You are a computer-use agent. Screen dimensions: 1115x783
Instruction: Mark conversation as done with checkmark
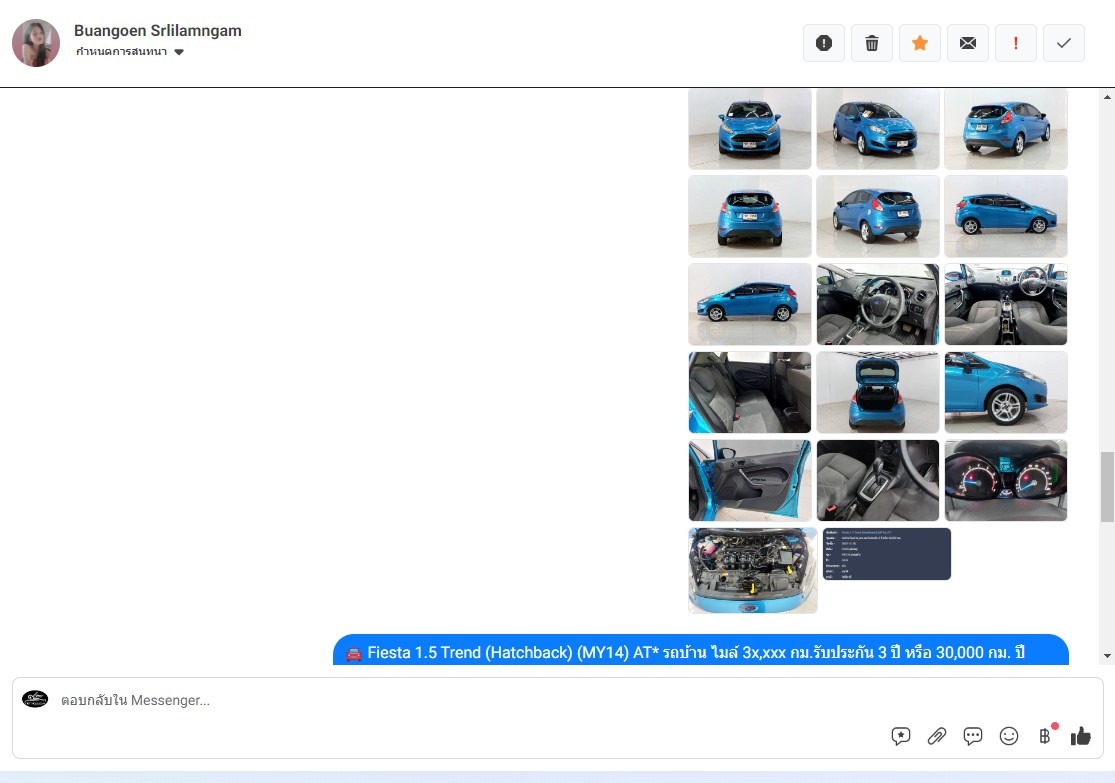pos(1064,43)
